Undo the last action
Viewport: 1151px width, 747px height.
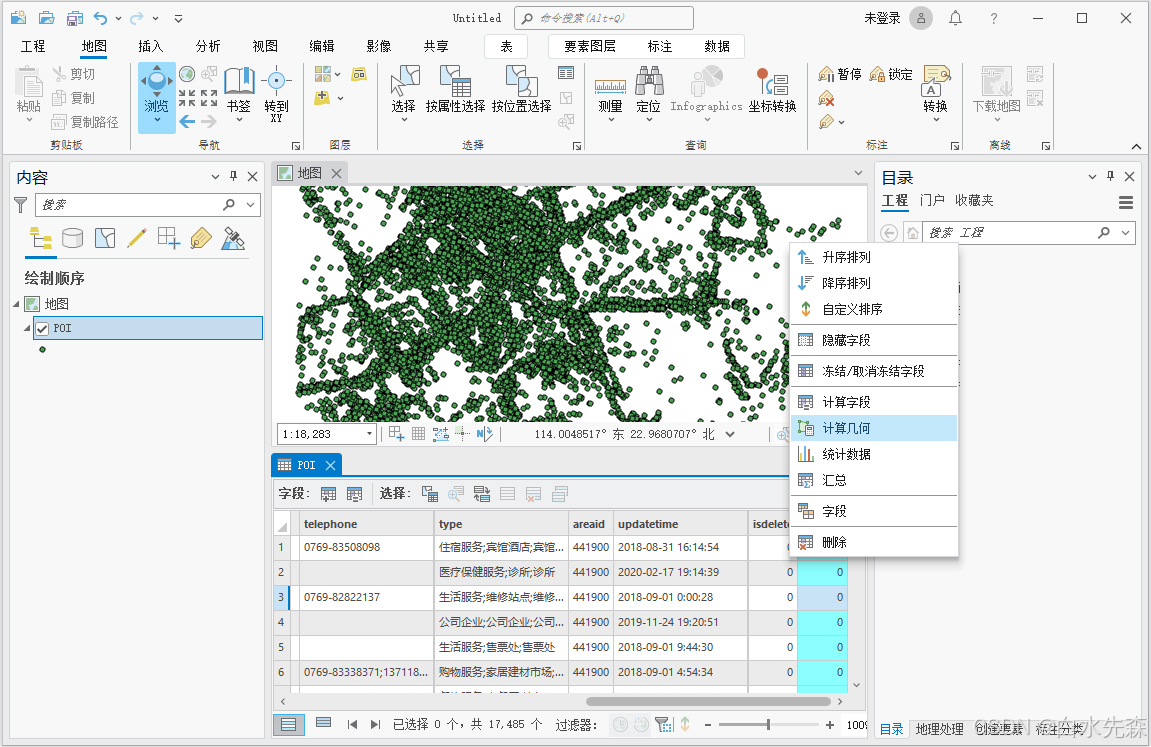(x=101, y=18)
